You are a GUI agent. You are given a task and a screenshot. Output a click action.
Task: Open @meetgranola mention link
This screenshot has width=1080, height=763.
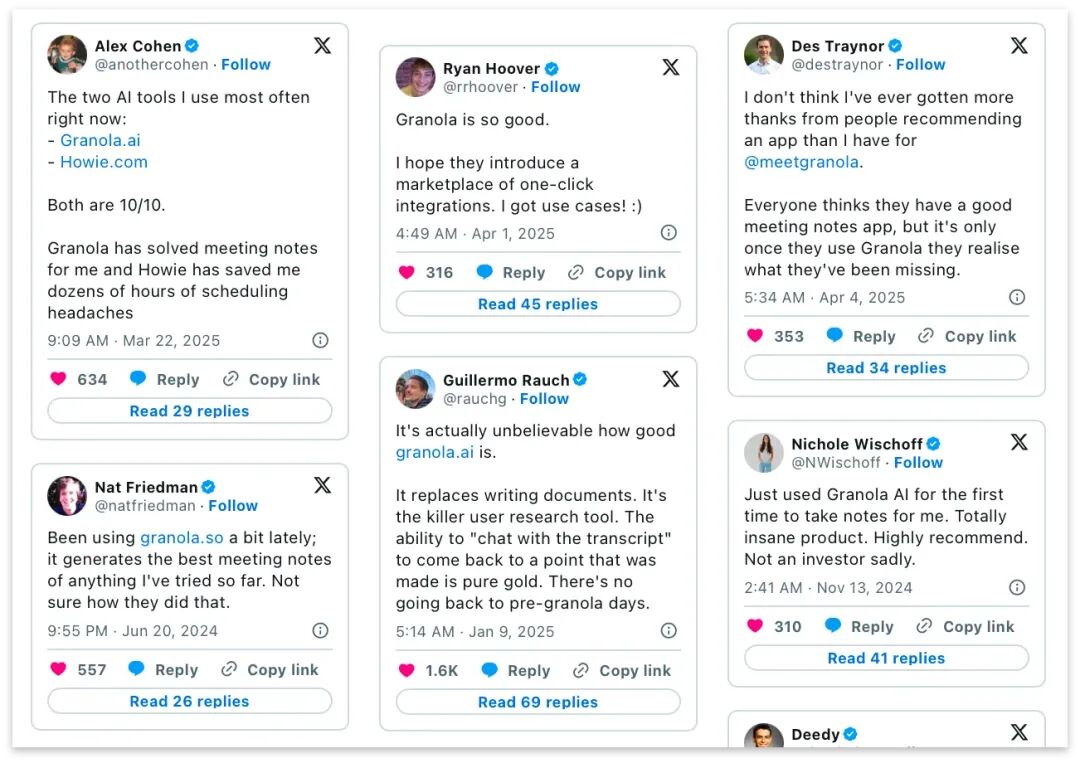tap(802, 162)
